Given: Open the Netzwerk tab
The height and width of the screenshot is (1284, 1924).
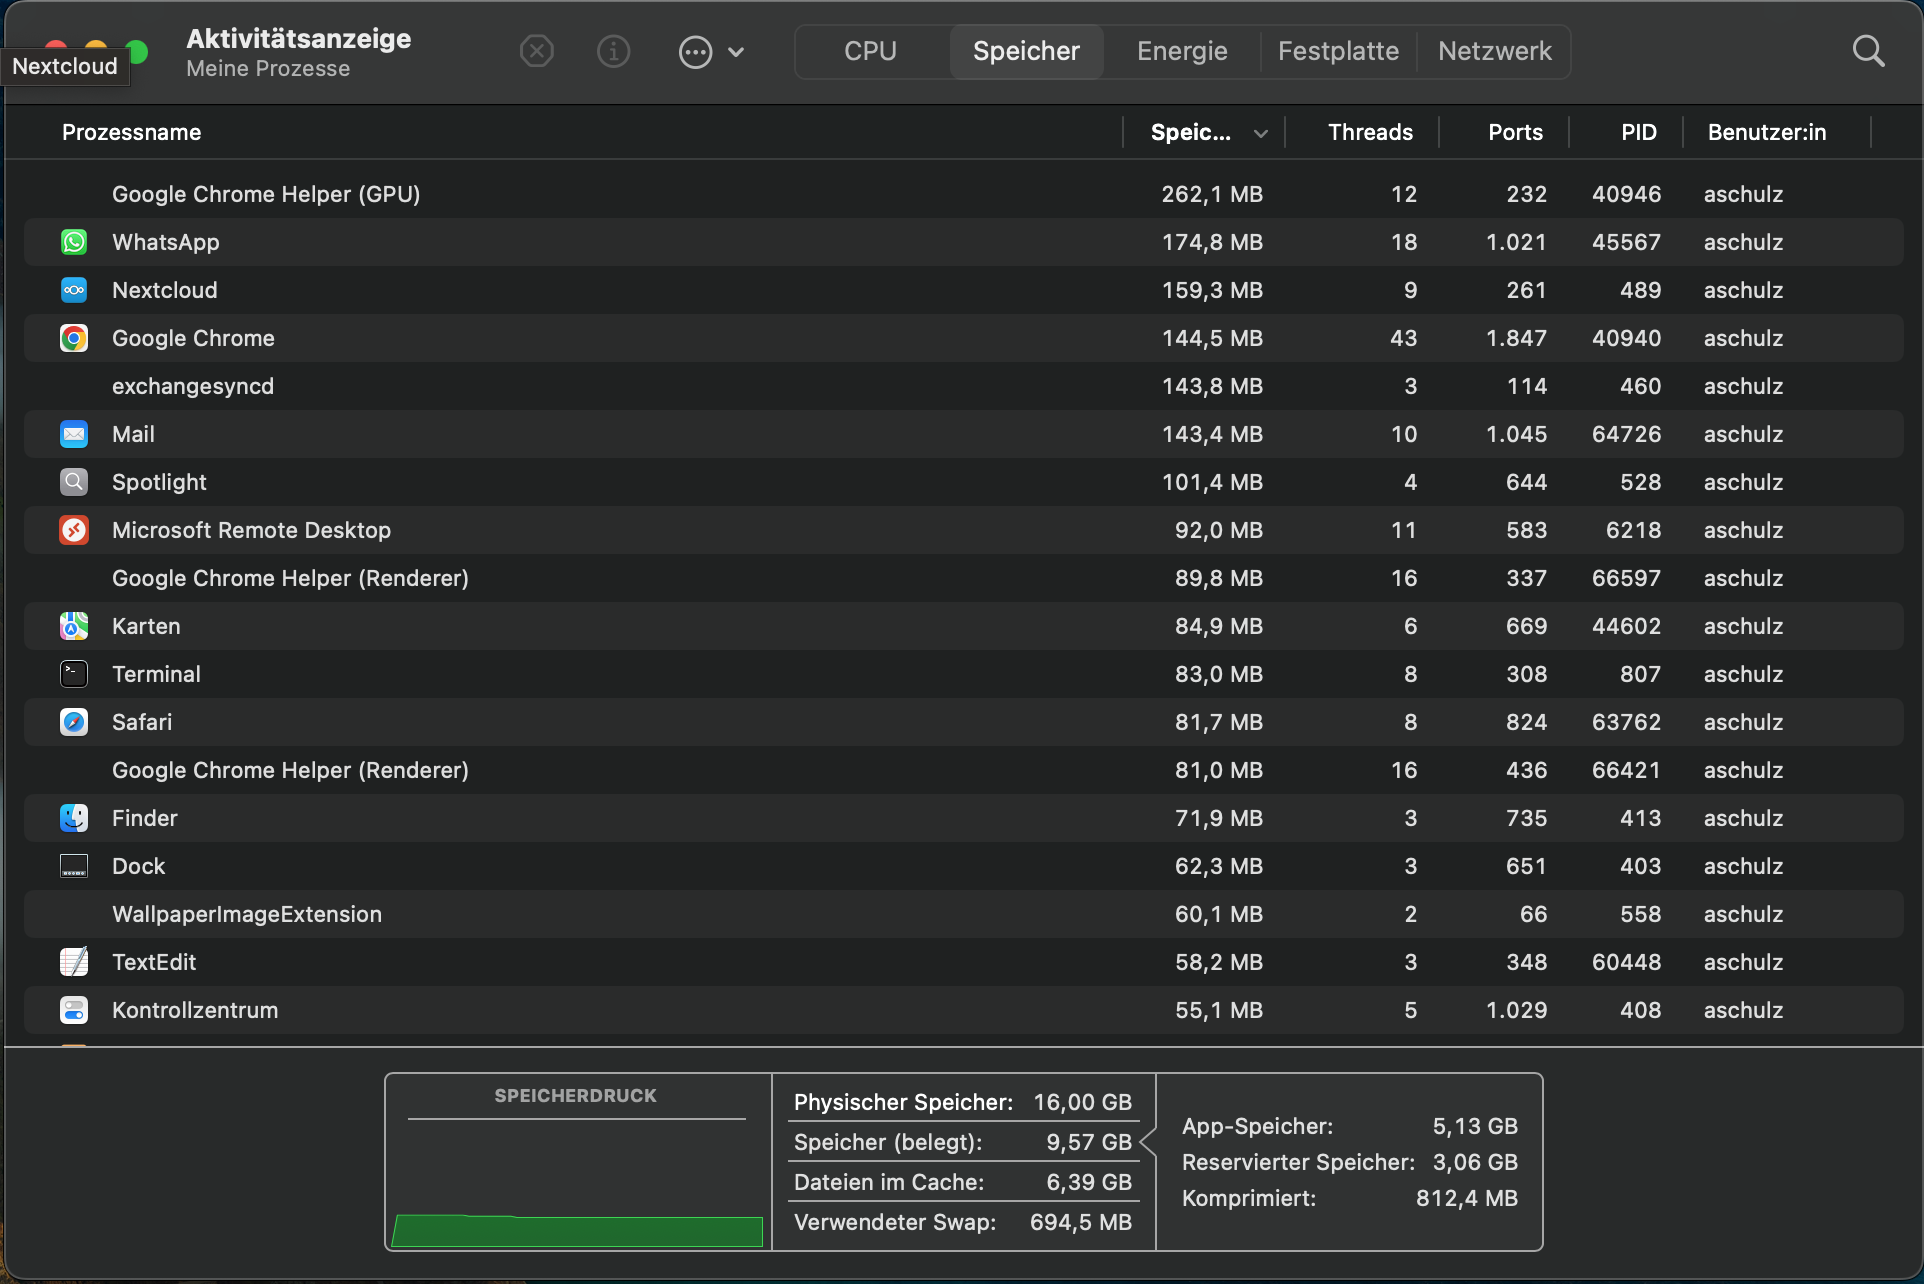Looking at the screenshot, I should click(x=1494, y=51).
